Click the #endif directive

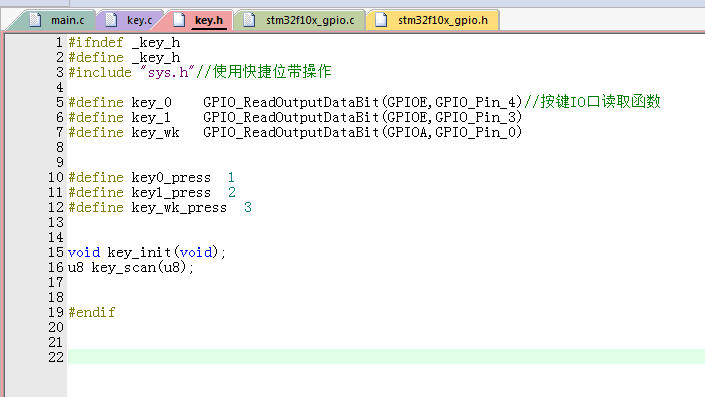tap(92, 312)
